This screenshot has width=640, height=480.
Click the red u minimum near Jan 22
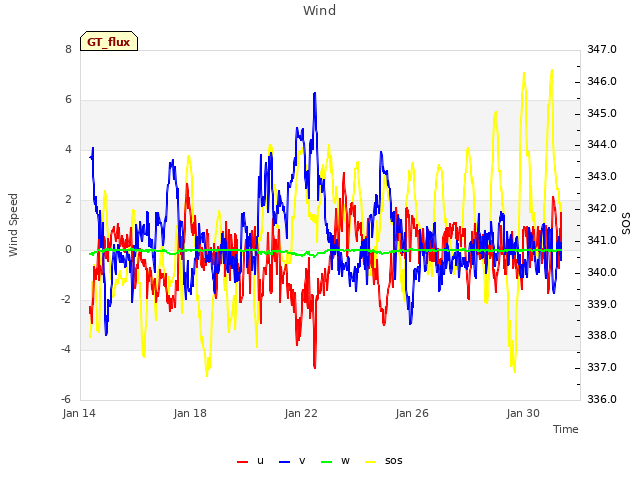point(315,367)
